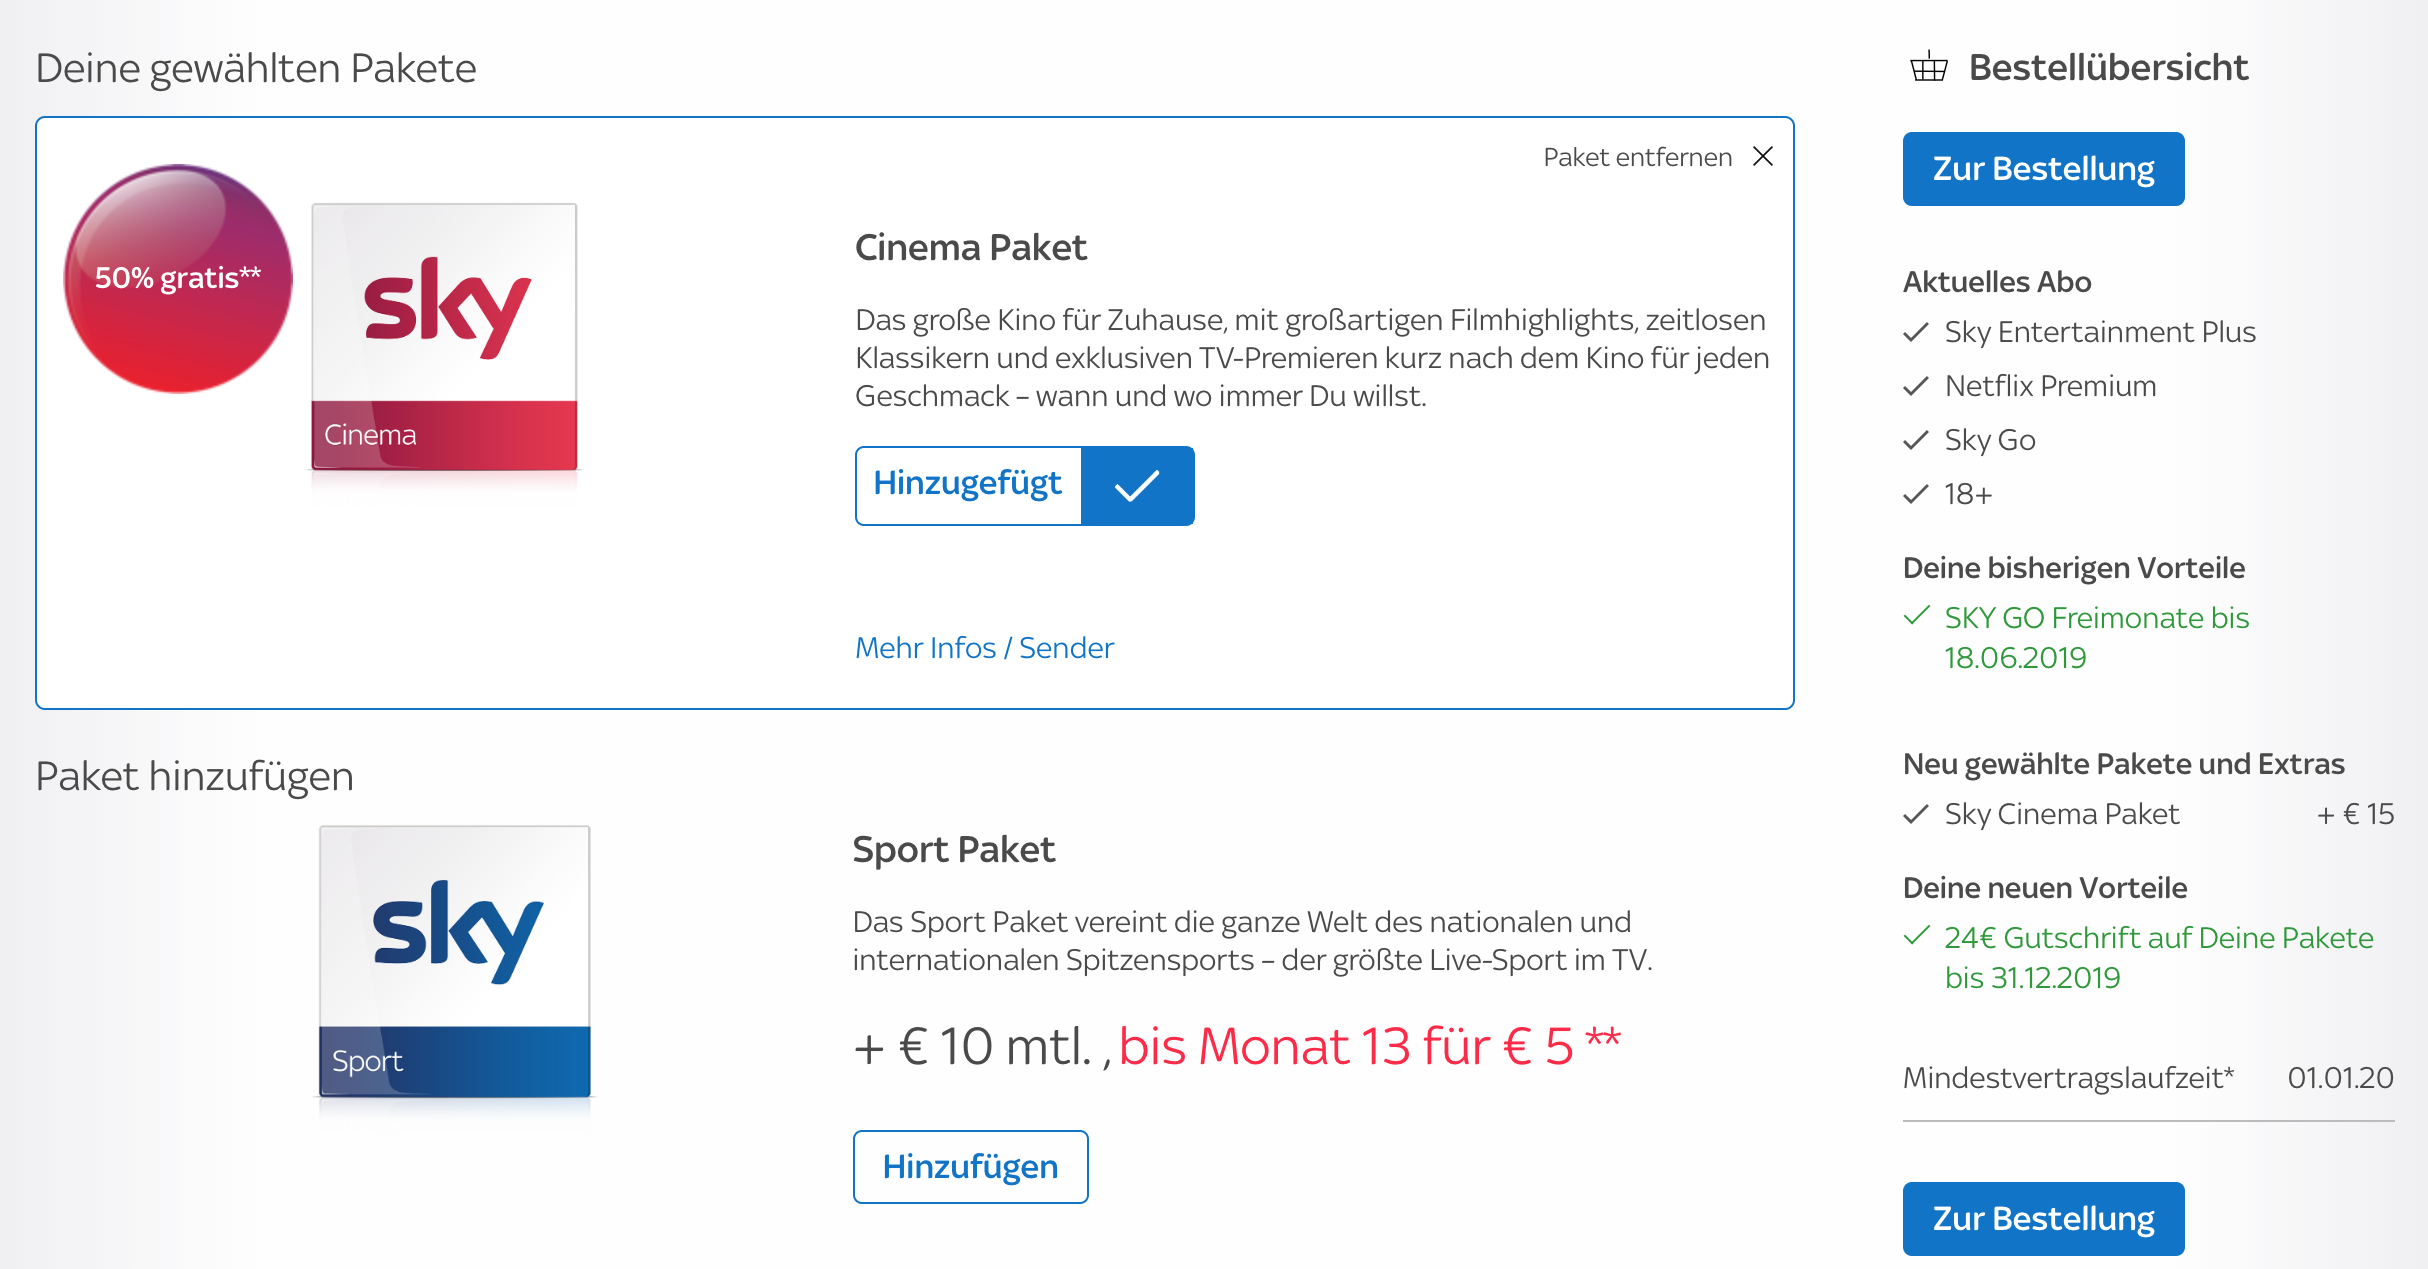Click the X icon to remove Cinema Paket

tap(1763, 157)
